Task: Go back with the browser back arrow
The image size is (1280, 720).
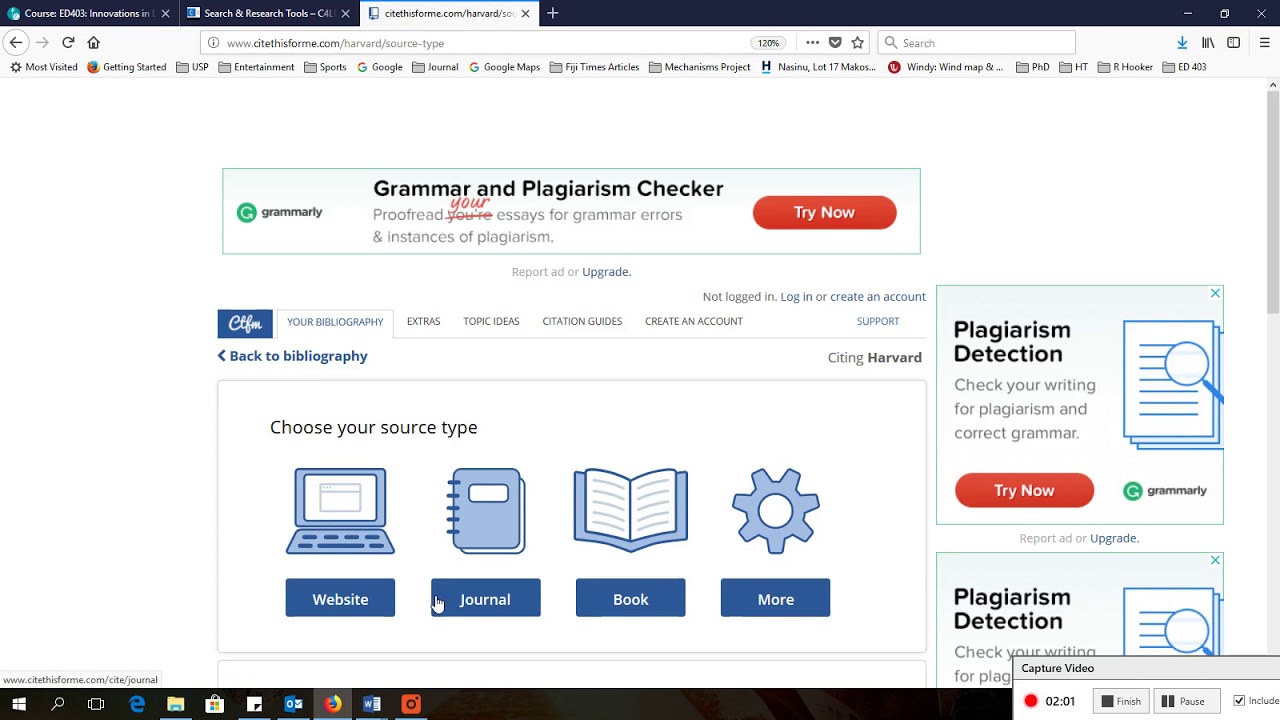Action: coord(16,43)
